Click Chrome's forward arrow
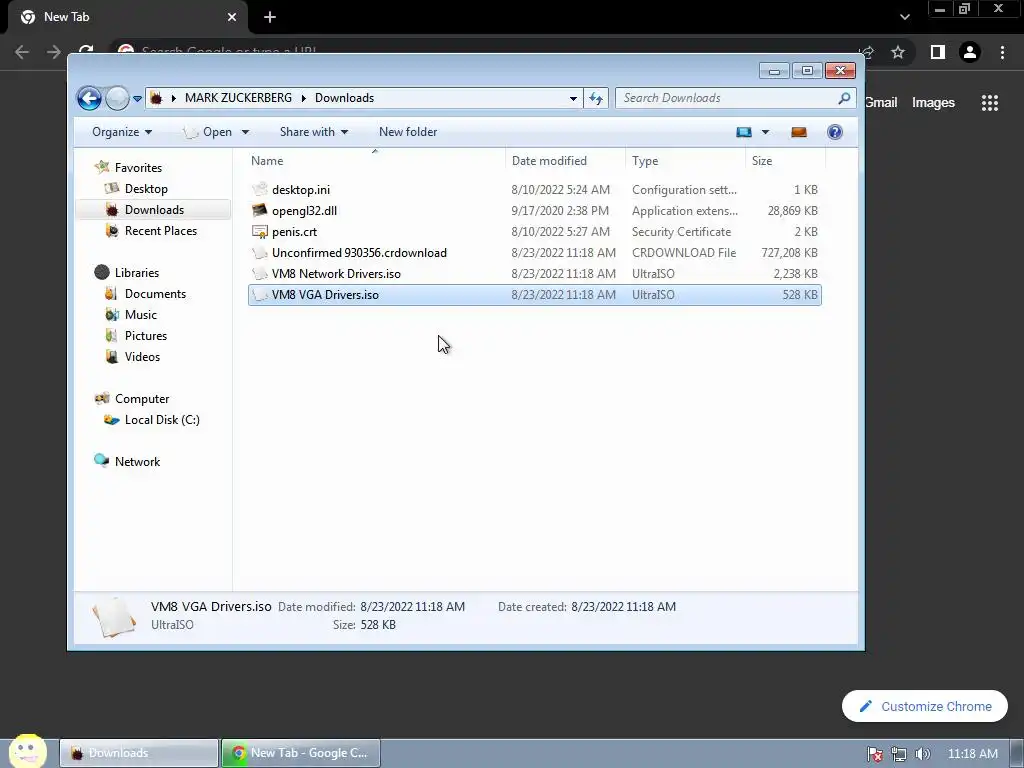Viewport: 1024px width, 768px height. tap(54, 52)
